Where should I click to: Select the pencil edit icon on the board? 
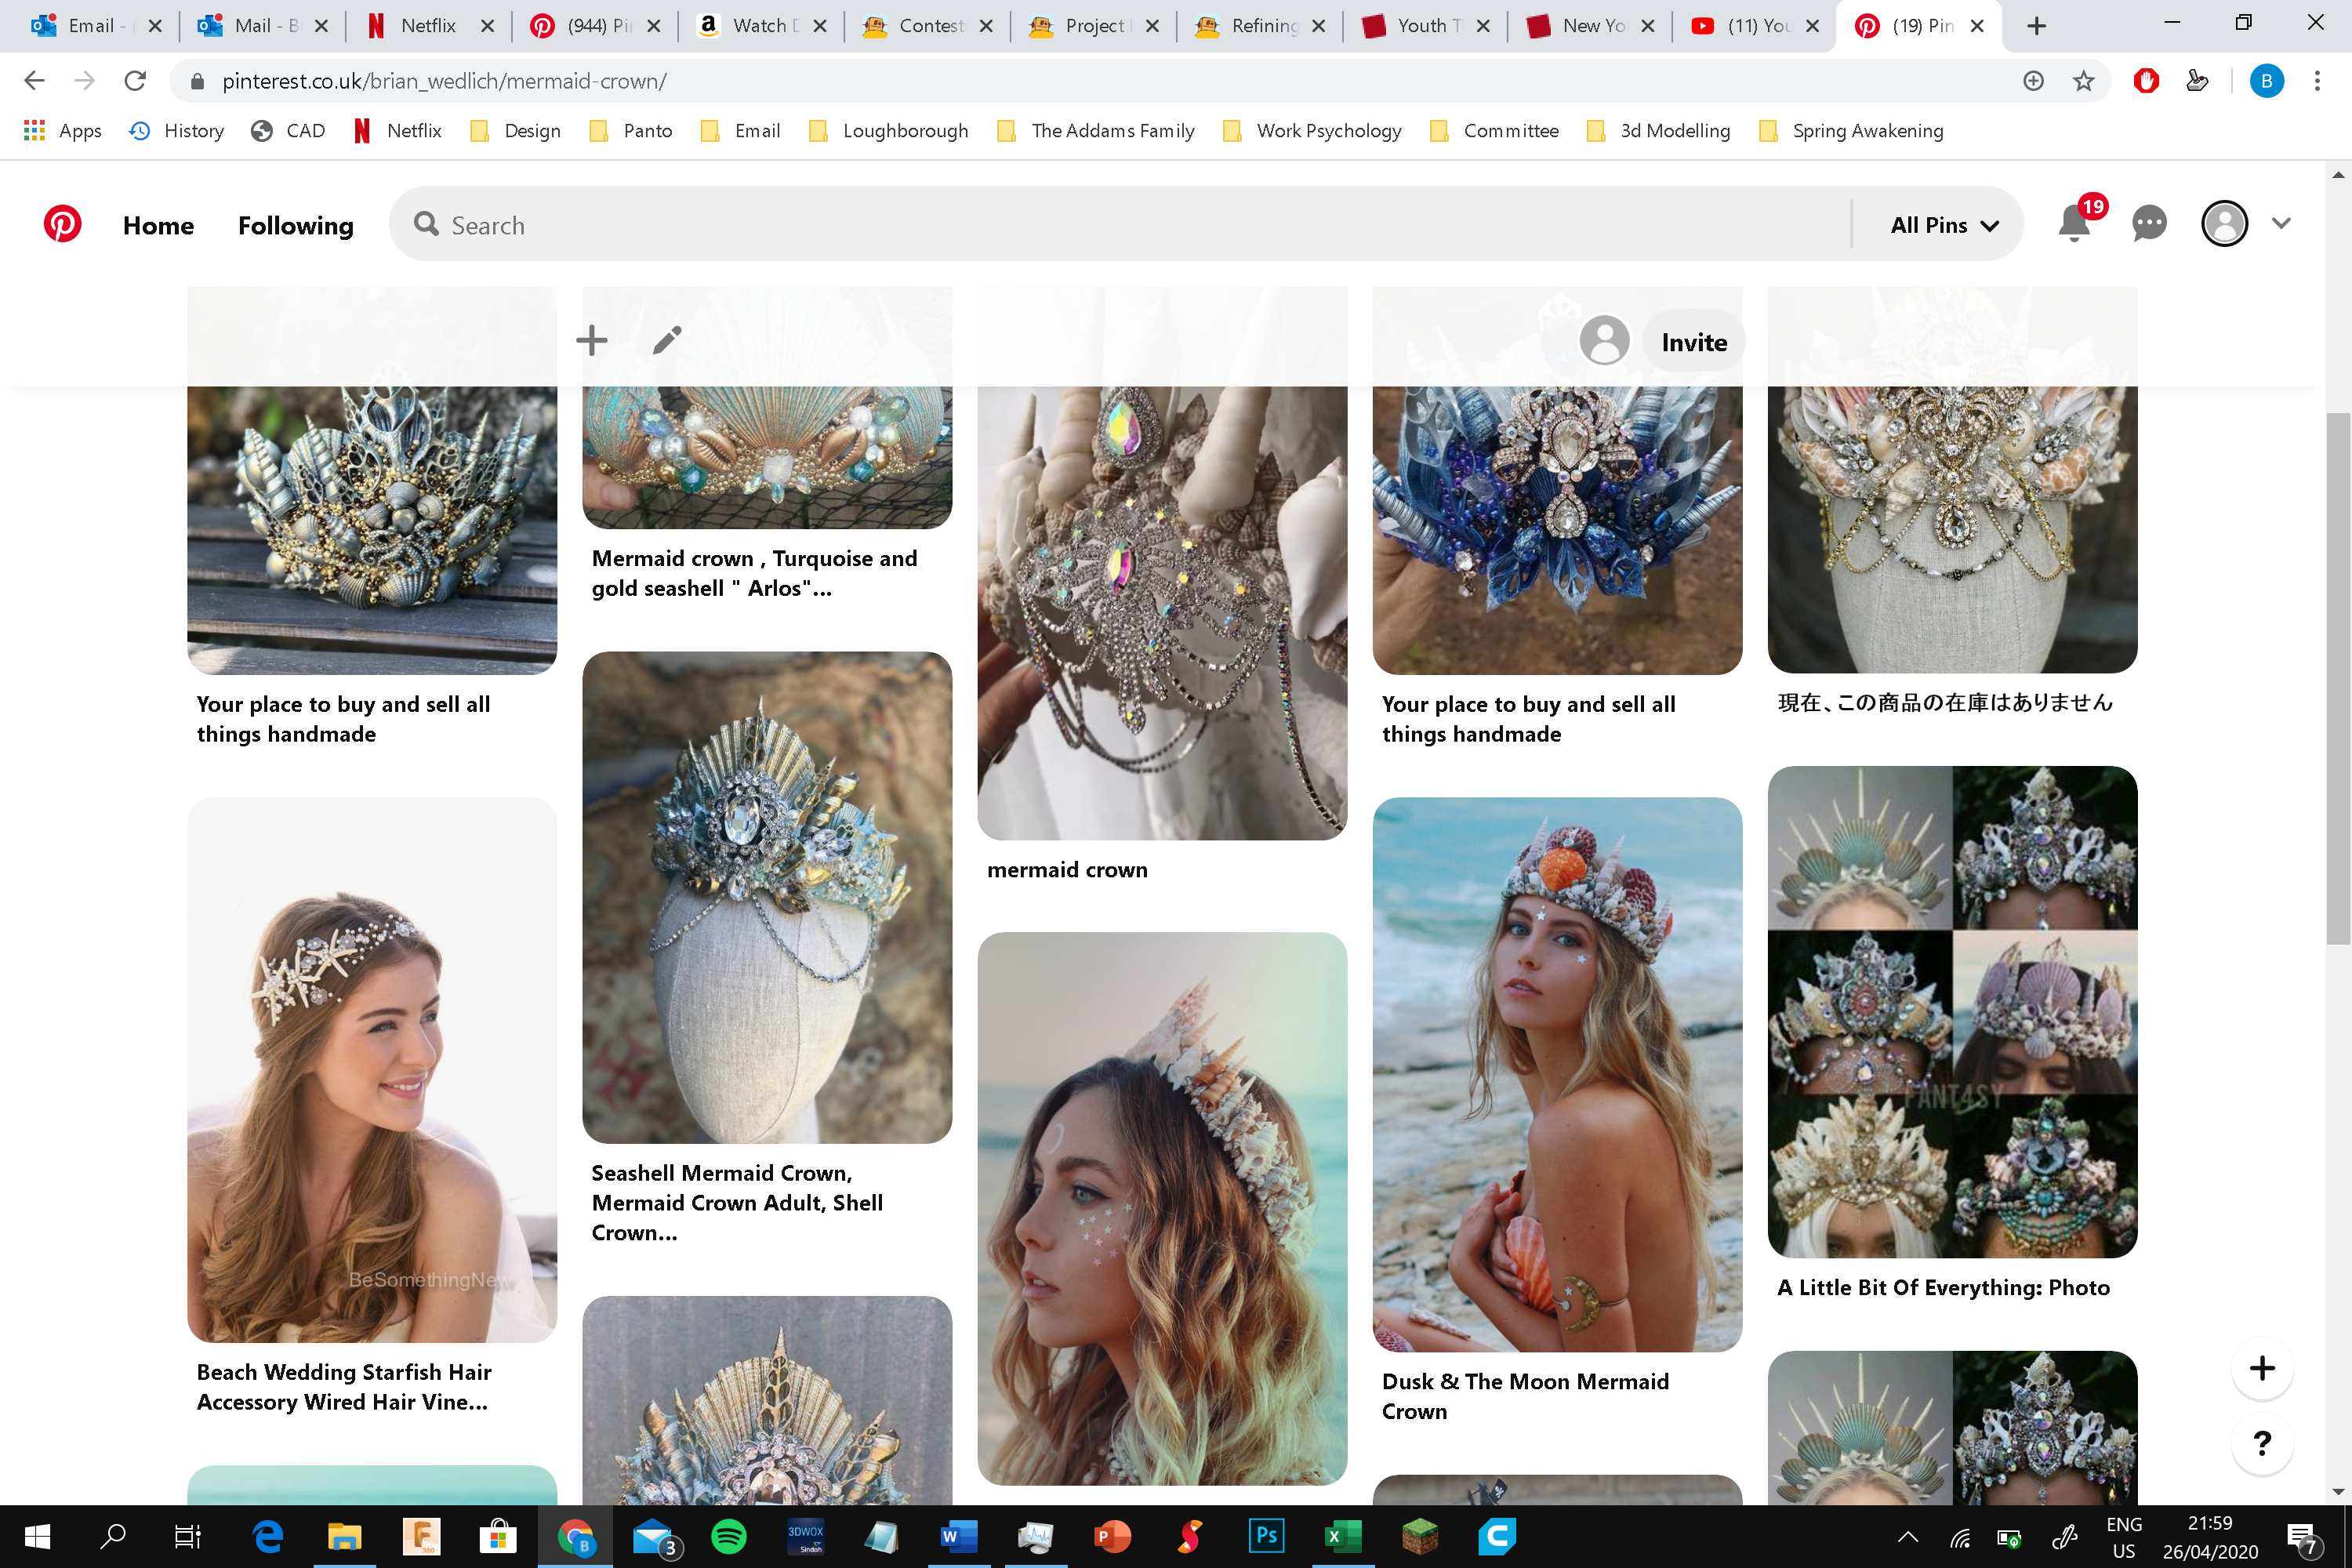click(665, 340)
